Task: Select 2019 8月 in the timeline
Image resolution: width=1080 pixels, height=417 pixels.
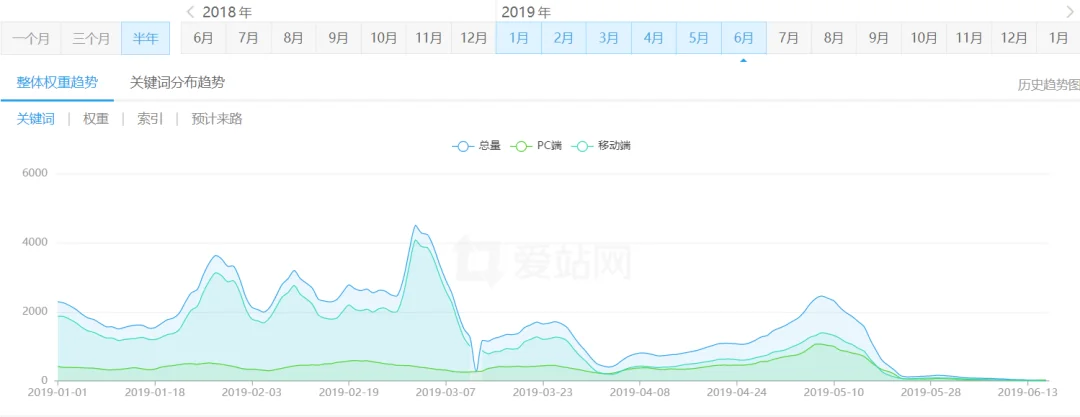Action: (x=833, y=38)
